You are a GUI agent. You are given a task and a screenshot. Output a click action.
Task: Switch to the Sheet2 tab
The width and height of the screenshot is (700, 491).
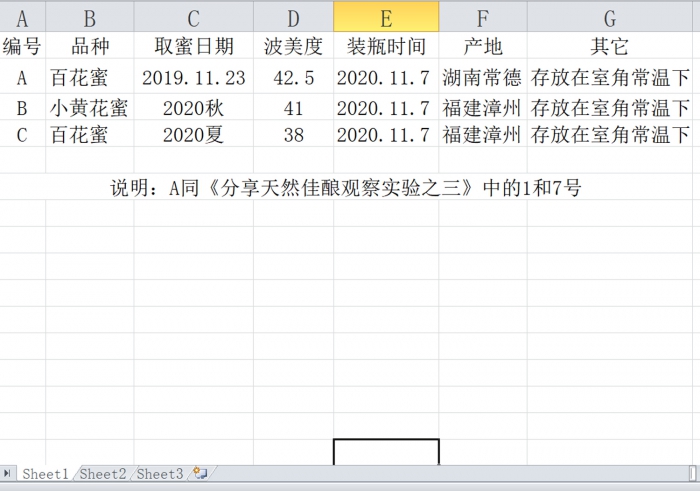coord(103,474)
